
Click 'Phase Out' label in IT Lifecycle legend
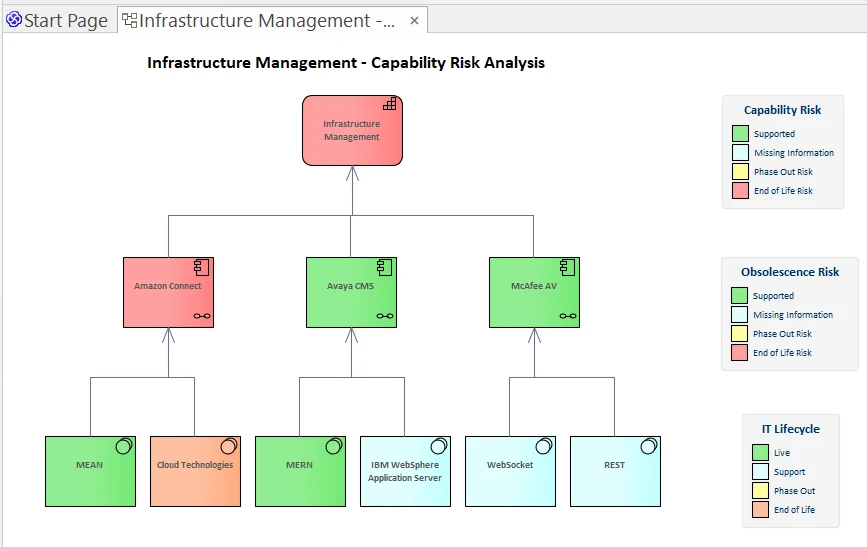(795, 491)
